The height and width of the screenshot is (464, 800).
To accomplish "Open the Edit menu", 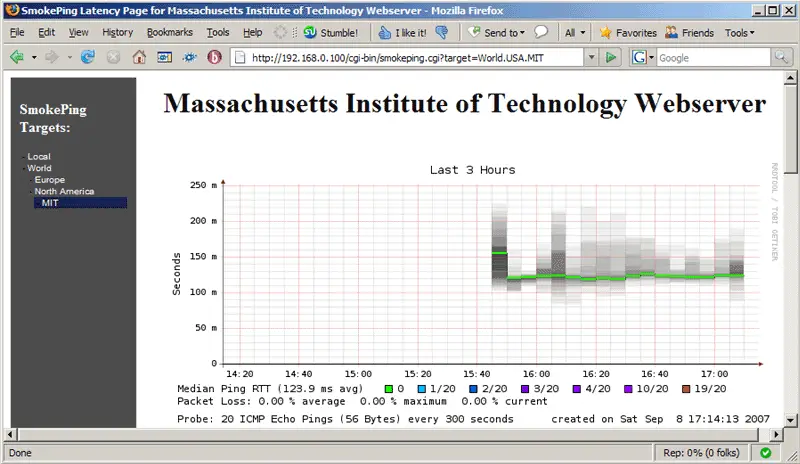I will 46,33.
